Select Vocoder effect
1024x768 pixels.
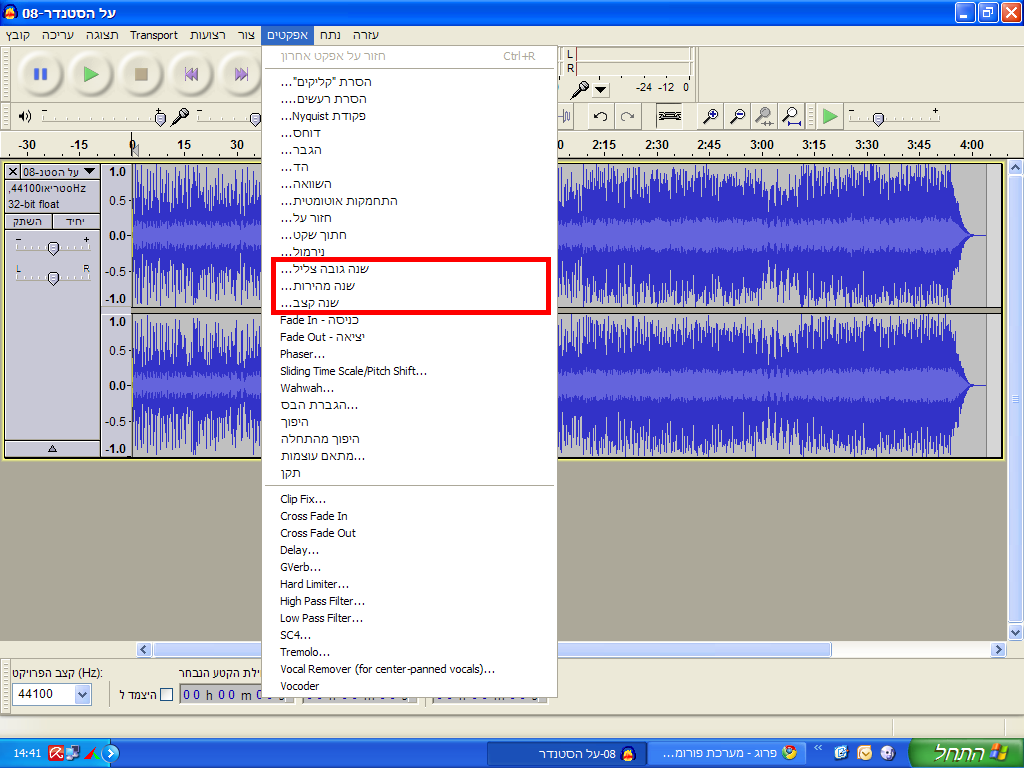point(409,686)
